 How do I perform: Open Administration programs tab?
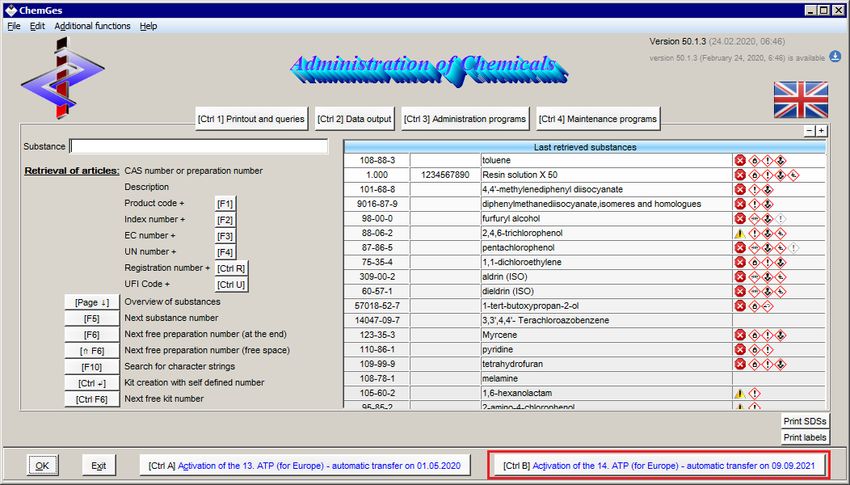tap(465, 119)
